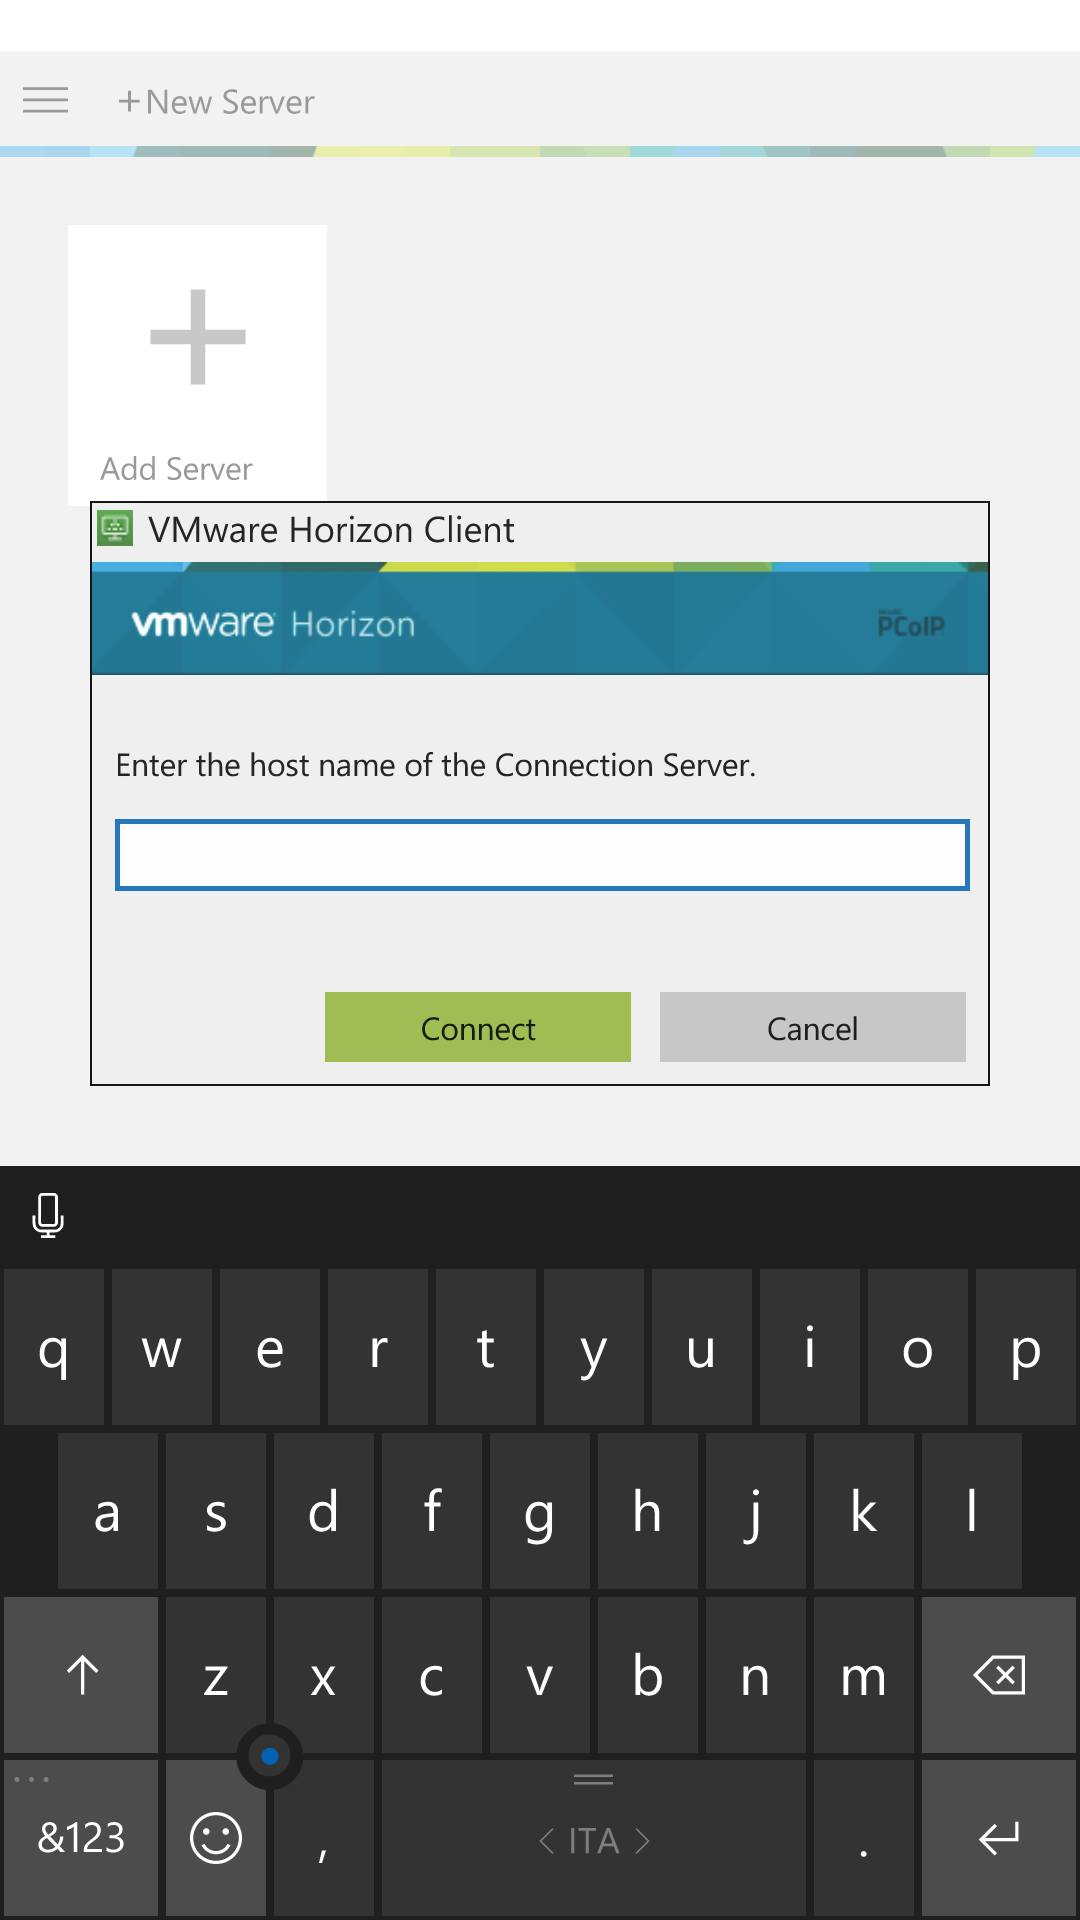Tap the v key
The image size is (1080, 1920).
click(540, 1675)
